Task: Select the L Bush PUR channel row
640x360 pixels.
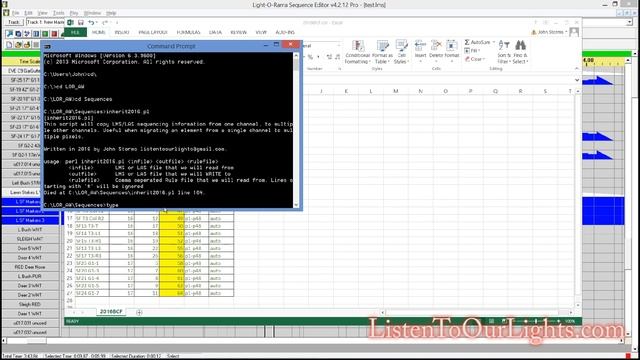Action: pos(31,276)
